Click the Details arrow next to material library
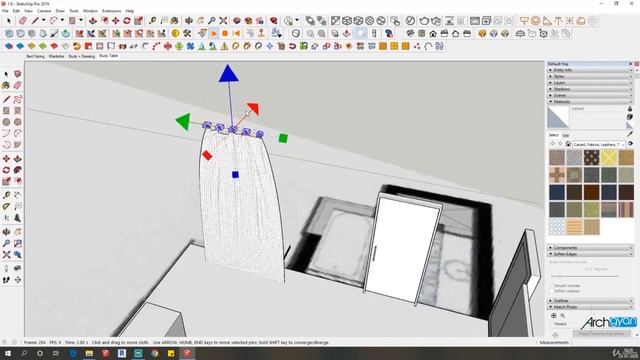Image resolution: width=640 pixels, height=360 pixels. (x=631, y=144)
